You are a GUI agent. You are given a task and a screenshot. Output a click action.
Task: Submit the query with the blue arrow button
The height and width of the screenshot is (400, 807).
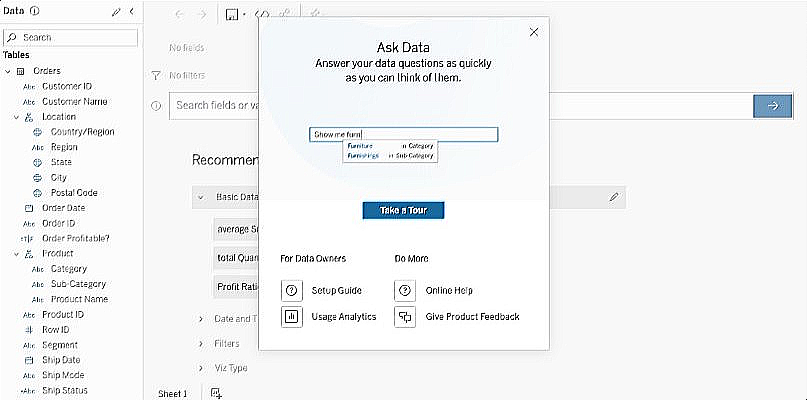[x=773, y=106]
